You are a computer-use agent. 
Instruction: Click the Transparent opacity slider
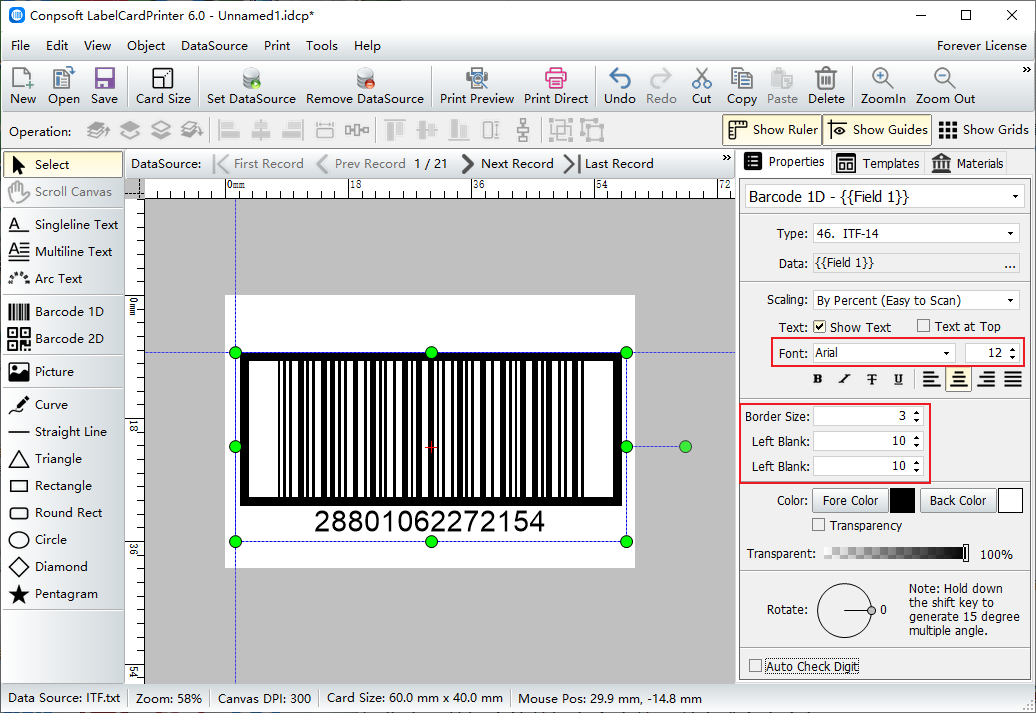point(897,553)
